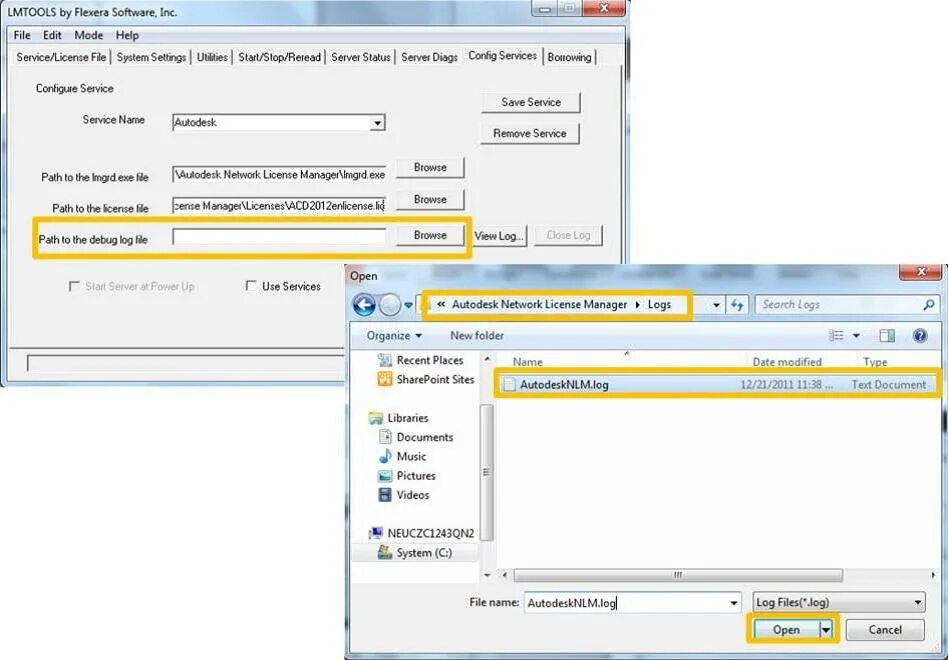
Task: Switch to Utilities tab
Action: coord(212,57)
